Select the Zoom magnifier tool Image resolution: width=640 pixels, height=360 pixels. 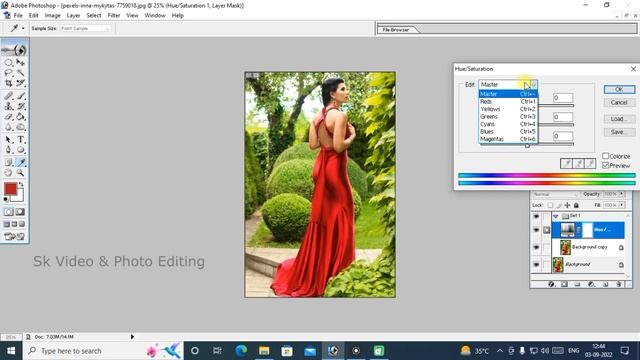coord(20,173)
